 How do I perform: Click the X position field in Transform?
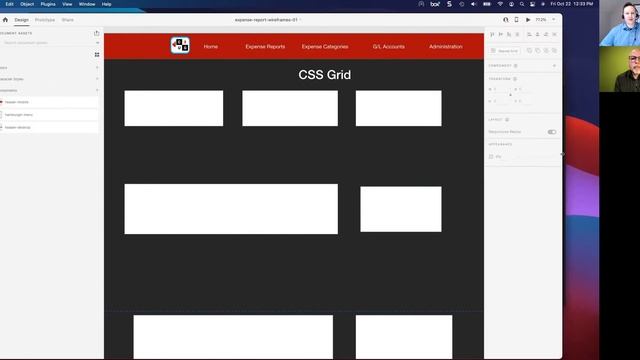(524, 89)
